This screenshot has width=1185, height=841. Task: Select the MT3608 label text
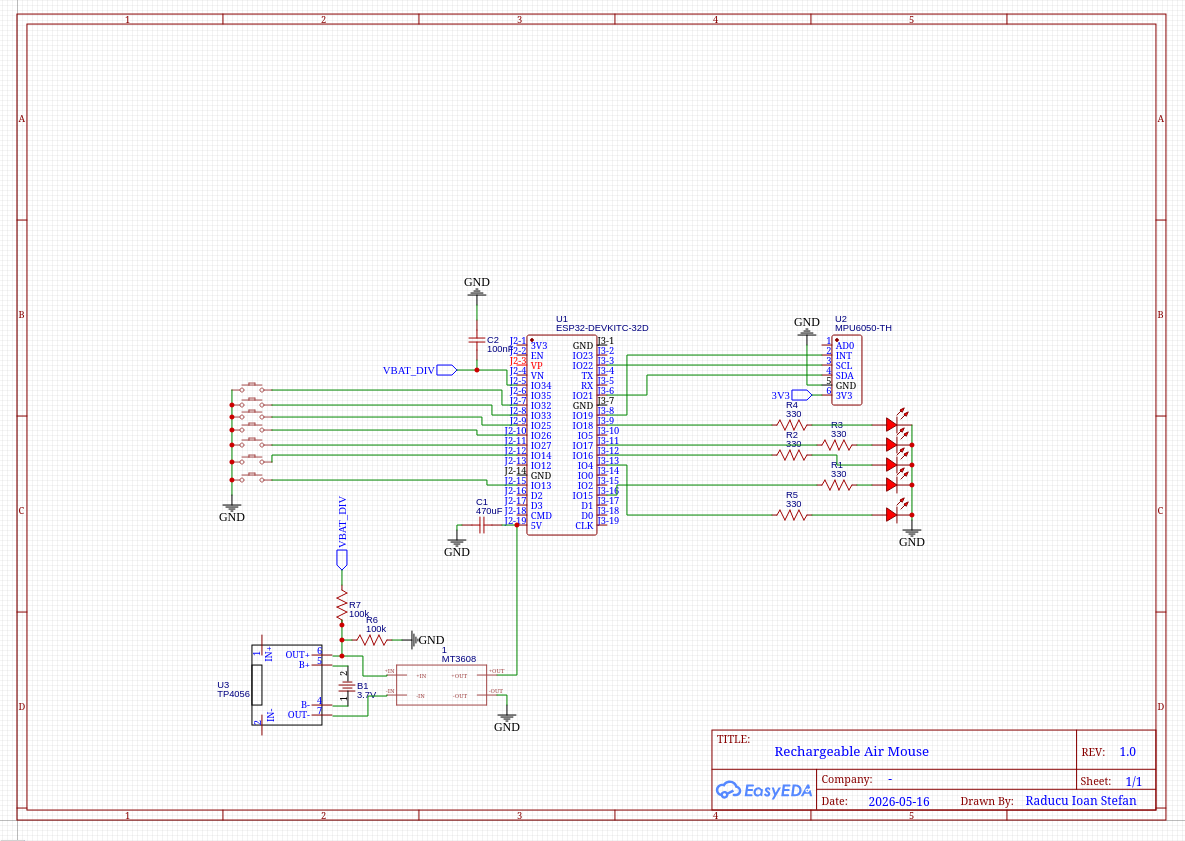pyautogui.click(x=459, y=659)
